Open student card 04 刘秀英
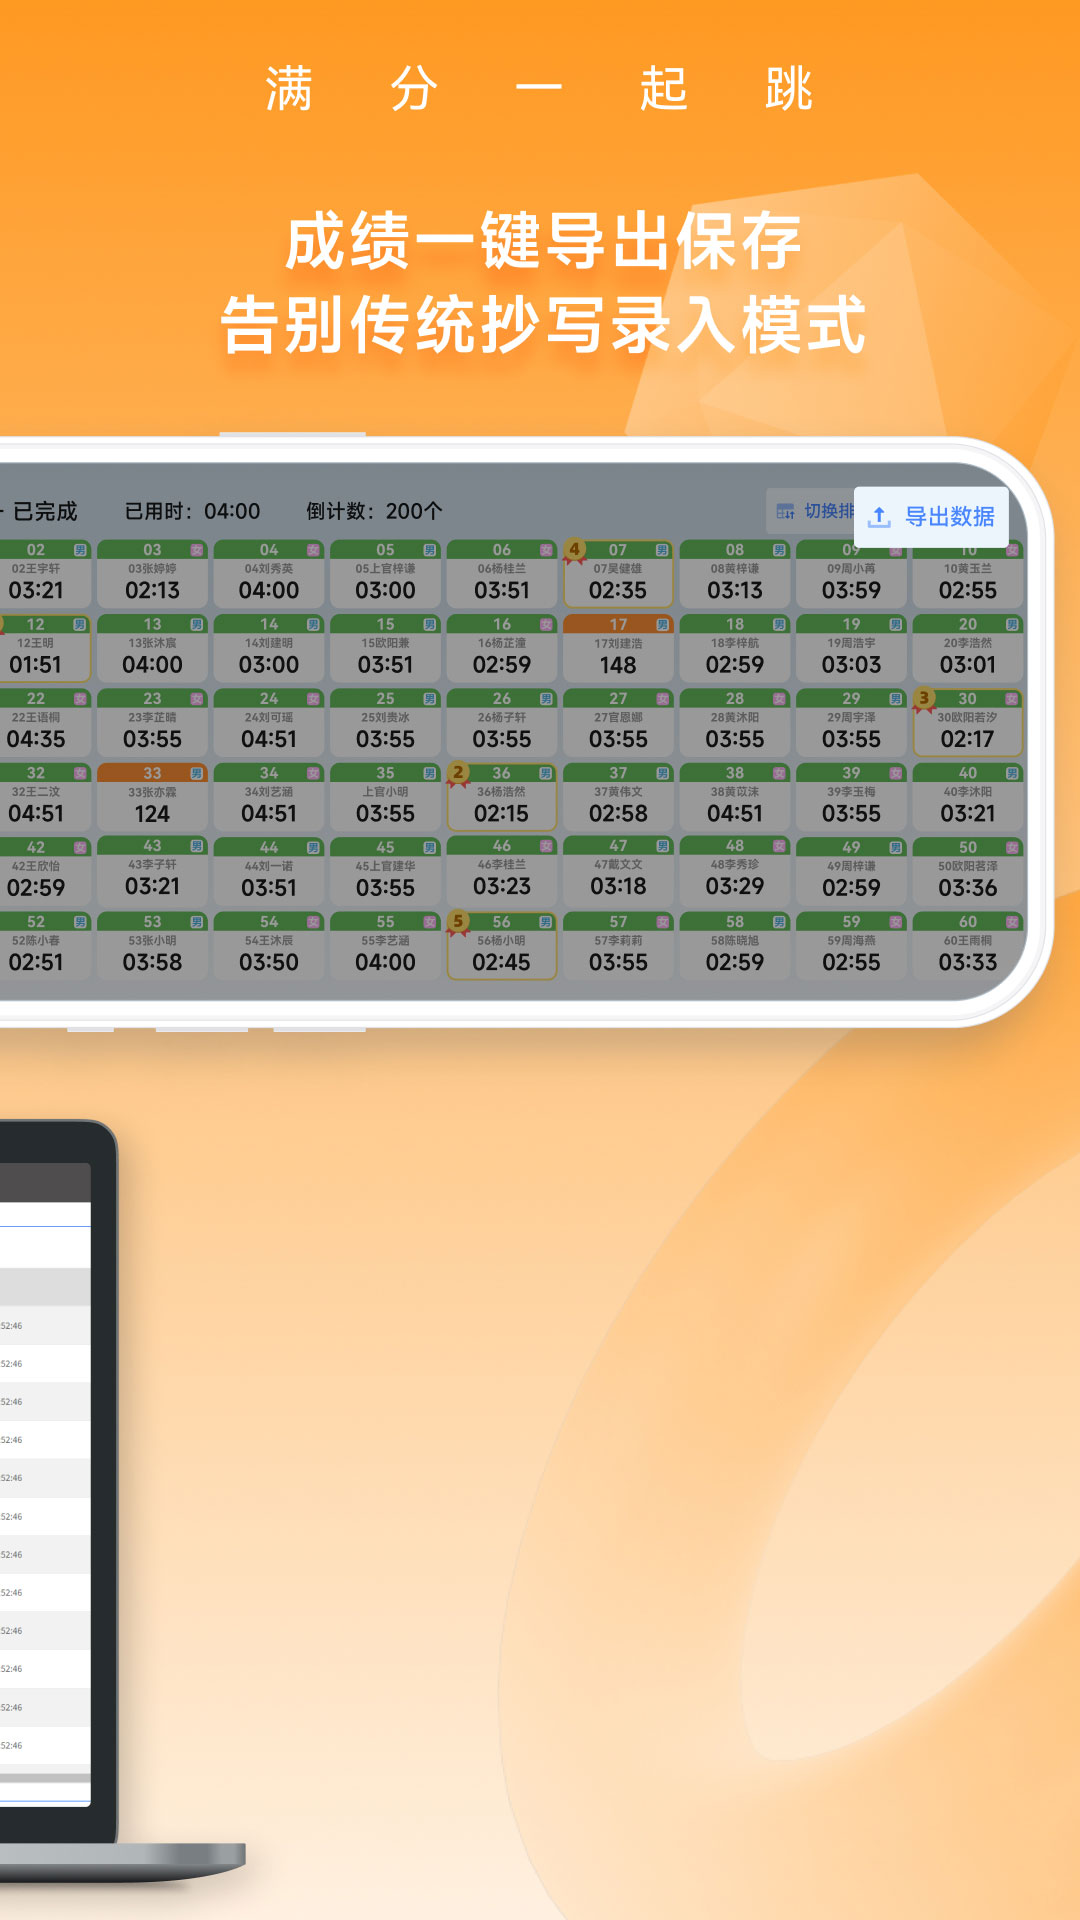Screen dimensions: 1080x1920 point(269,575)
